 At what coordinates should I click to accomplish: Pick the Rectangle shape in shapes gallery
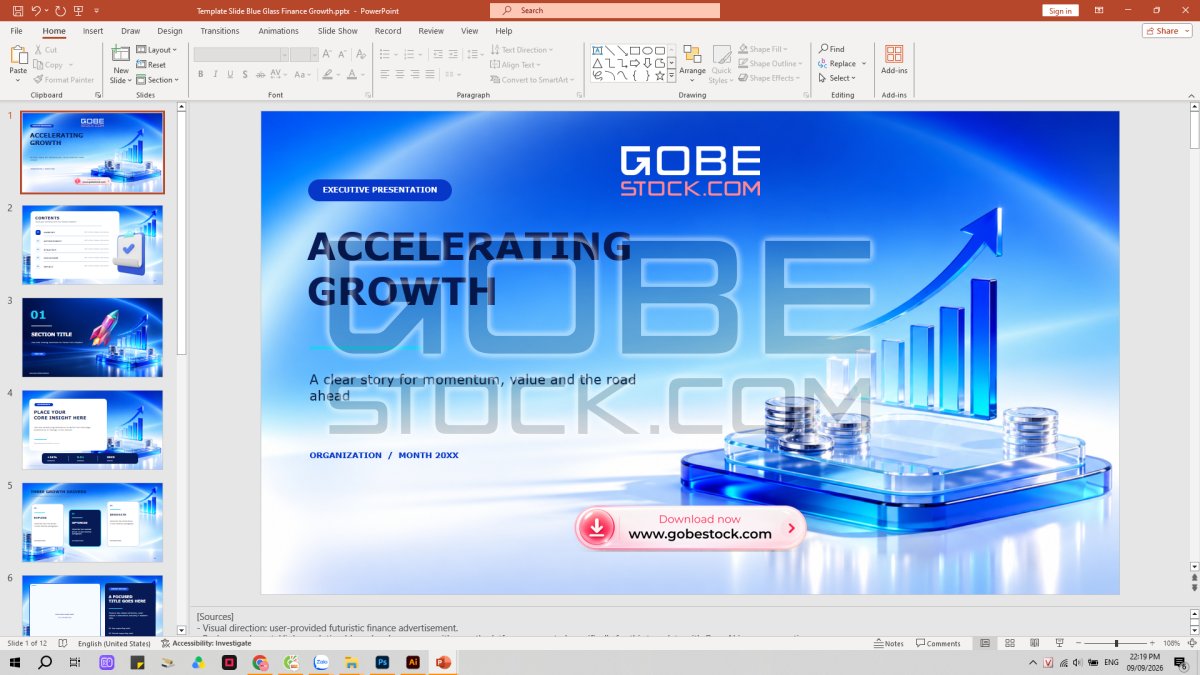click(x=635, y=50)
